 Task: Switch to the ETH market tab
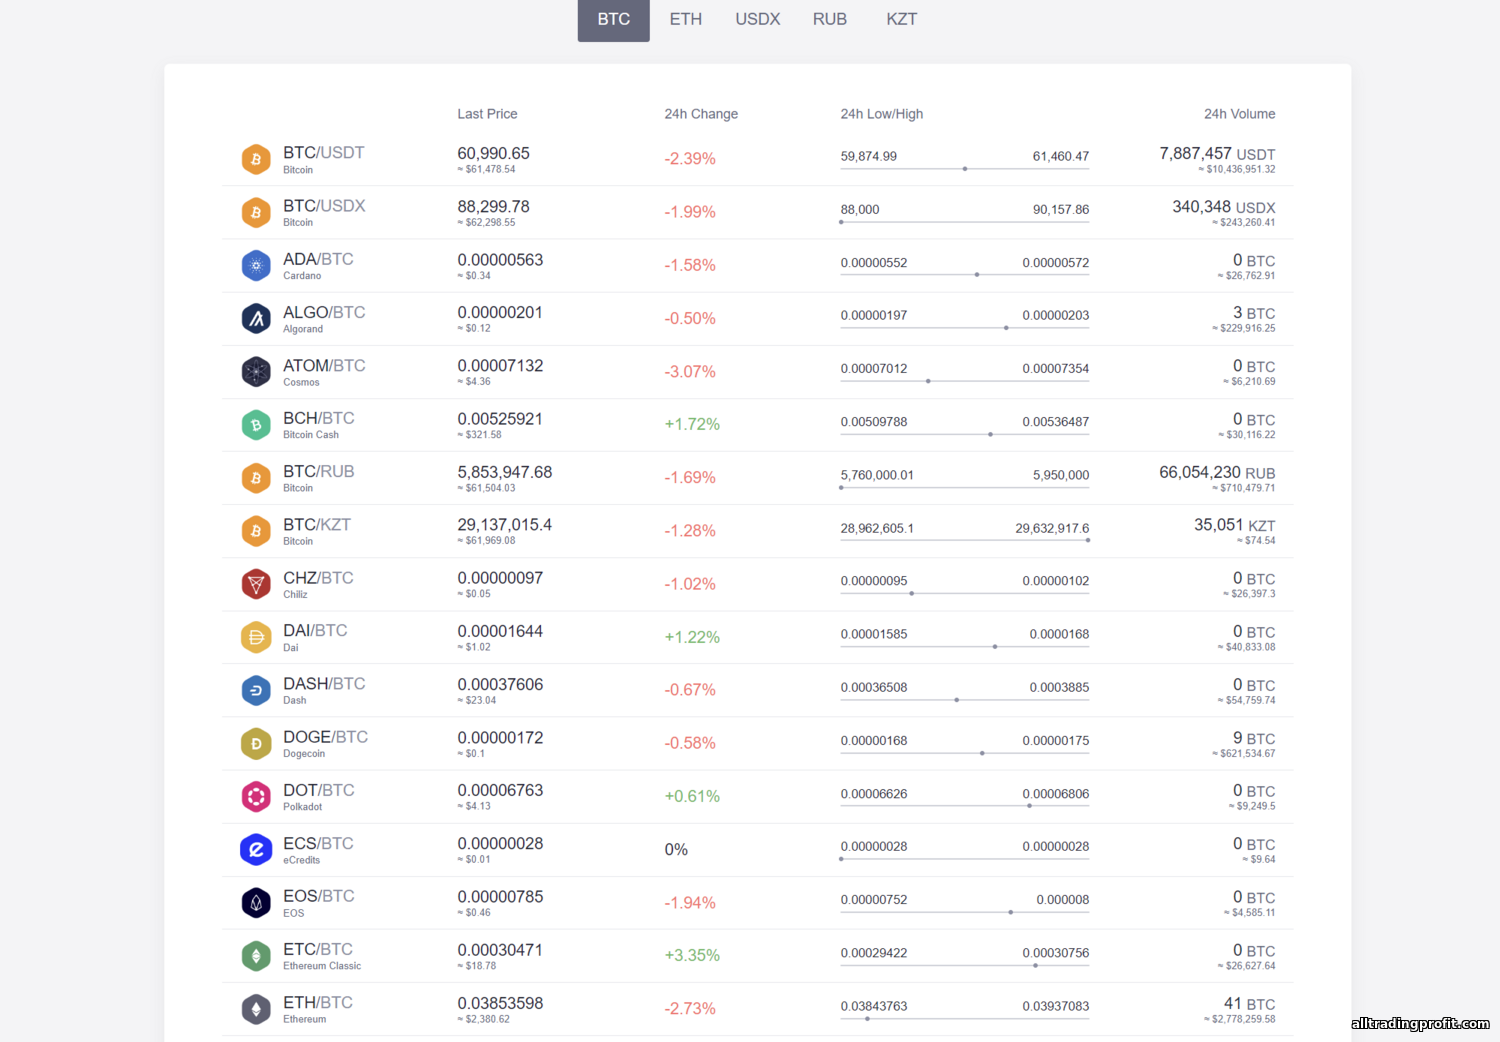(686, 19)
